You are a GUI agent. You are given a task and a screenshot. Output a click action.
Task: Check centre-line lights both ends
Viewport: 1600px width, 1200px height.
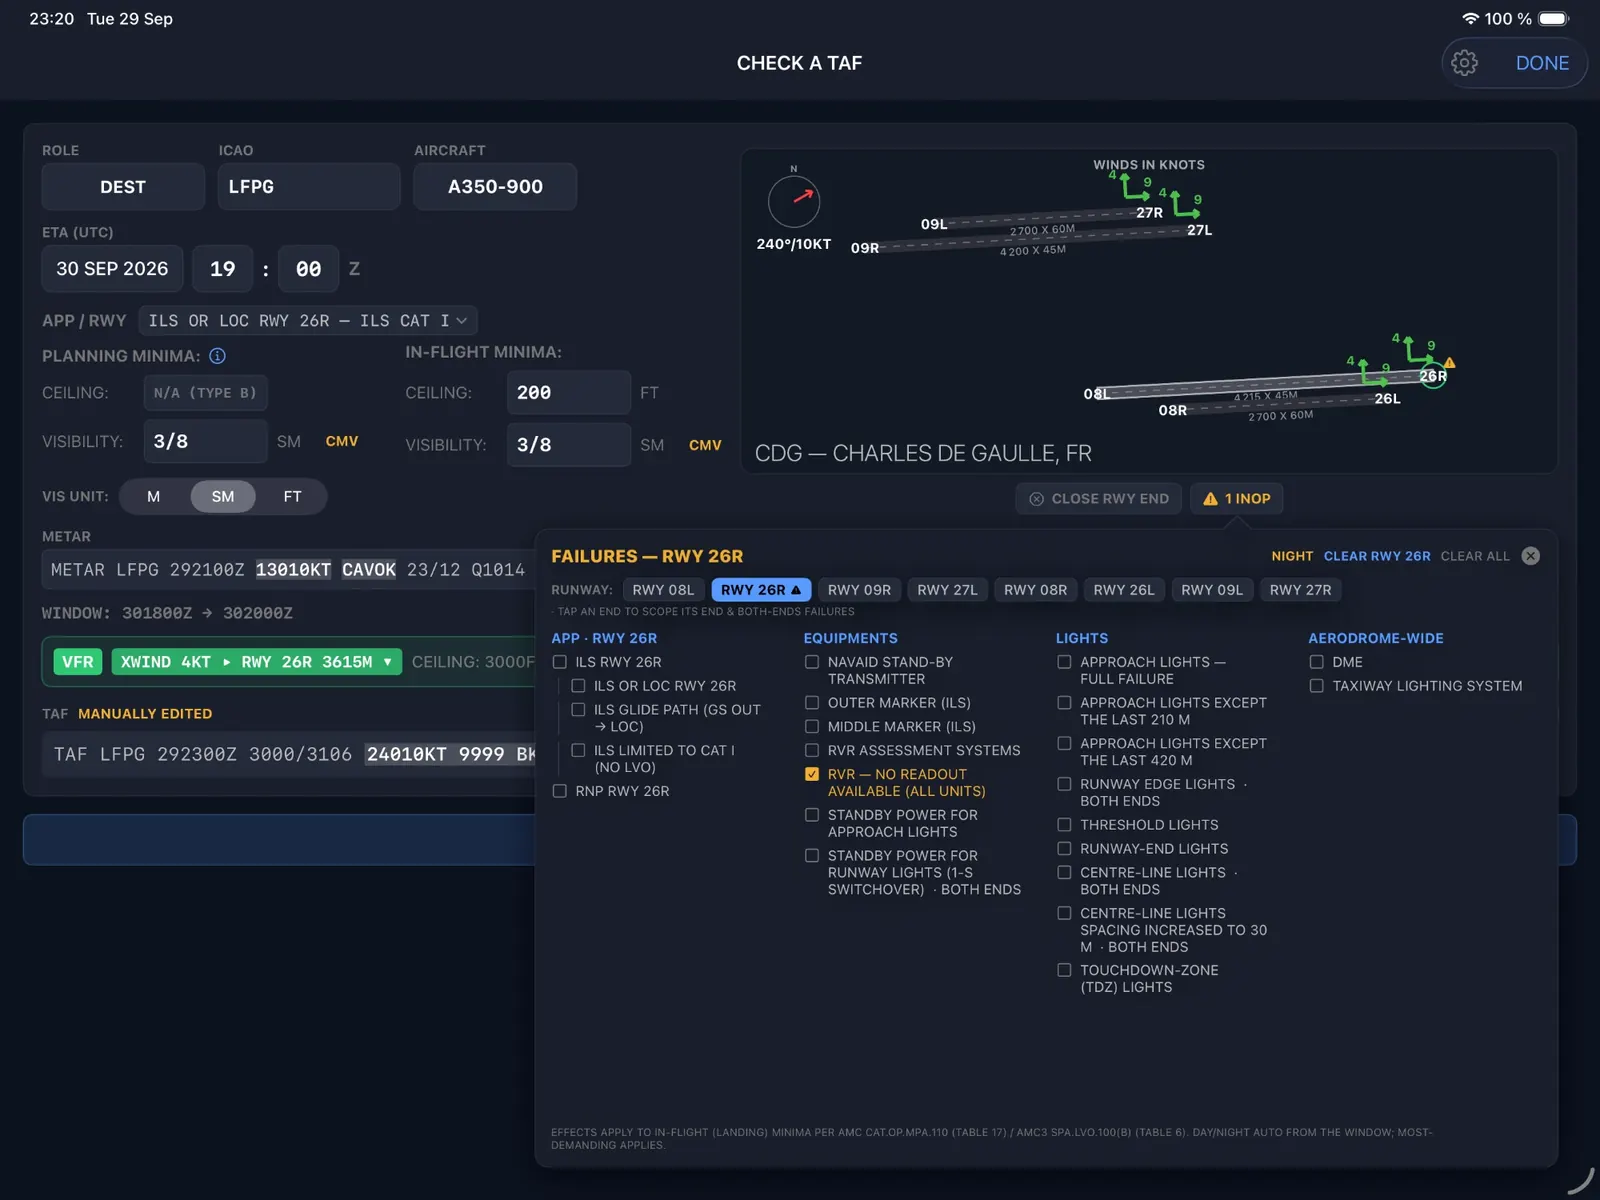[x=1064, y=873]
